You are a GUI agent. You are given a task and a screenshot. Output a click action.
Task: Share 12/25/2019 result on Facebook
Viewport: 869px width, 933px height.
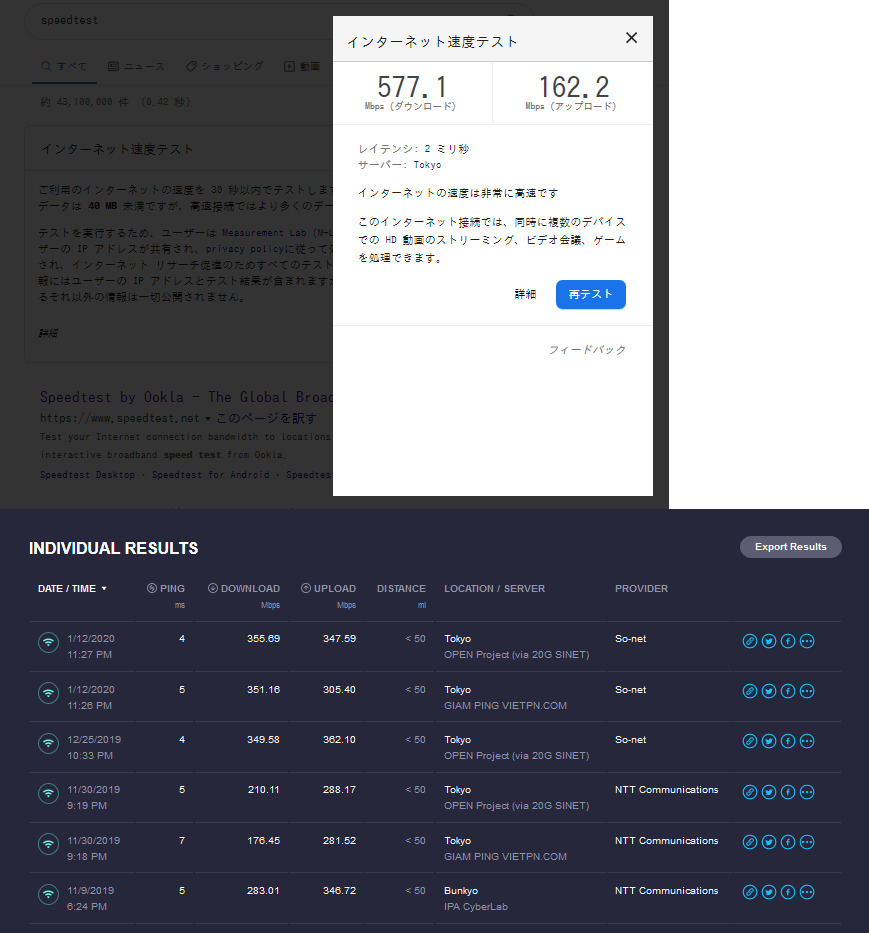tap(788, 742)
